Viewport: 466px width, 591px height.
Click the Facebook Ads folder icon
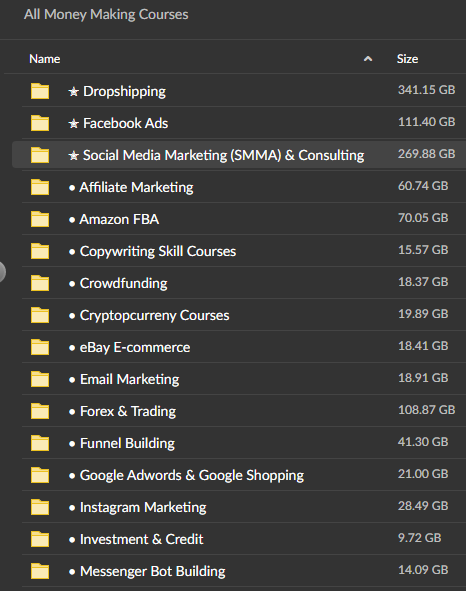pyautogui.click(x=40, y=123)
